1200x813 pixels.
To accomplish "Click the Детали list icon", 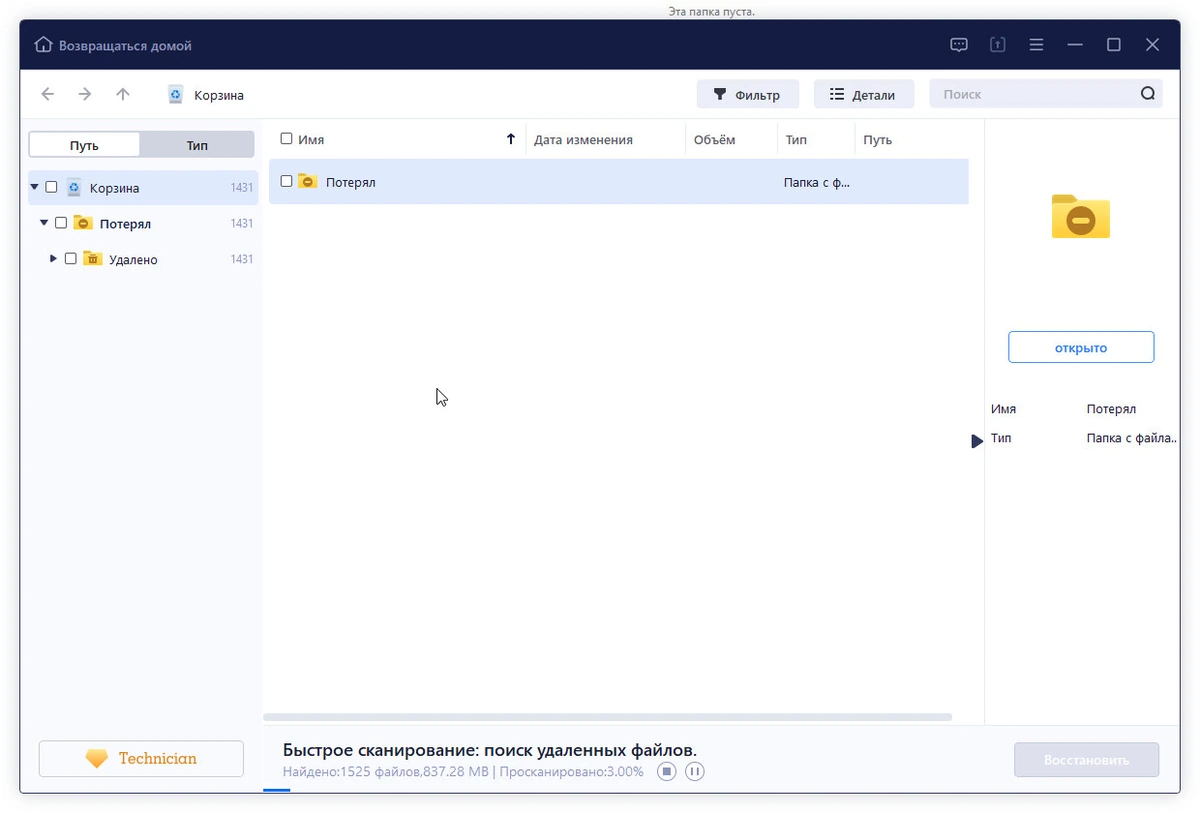I will click(837, 94).
